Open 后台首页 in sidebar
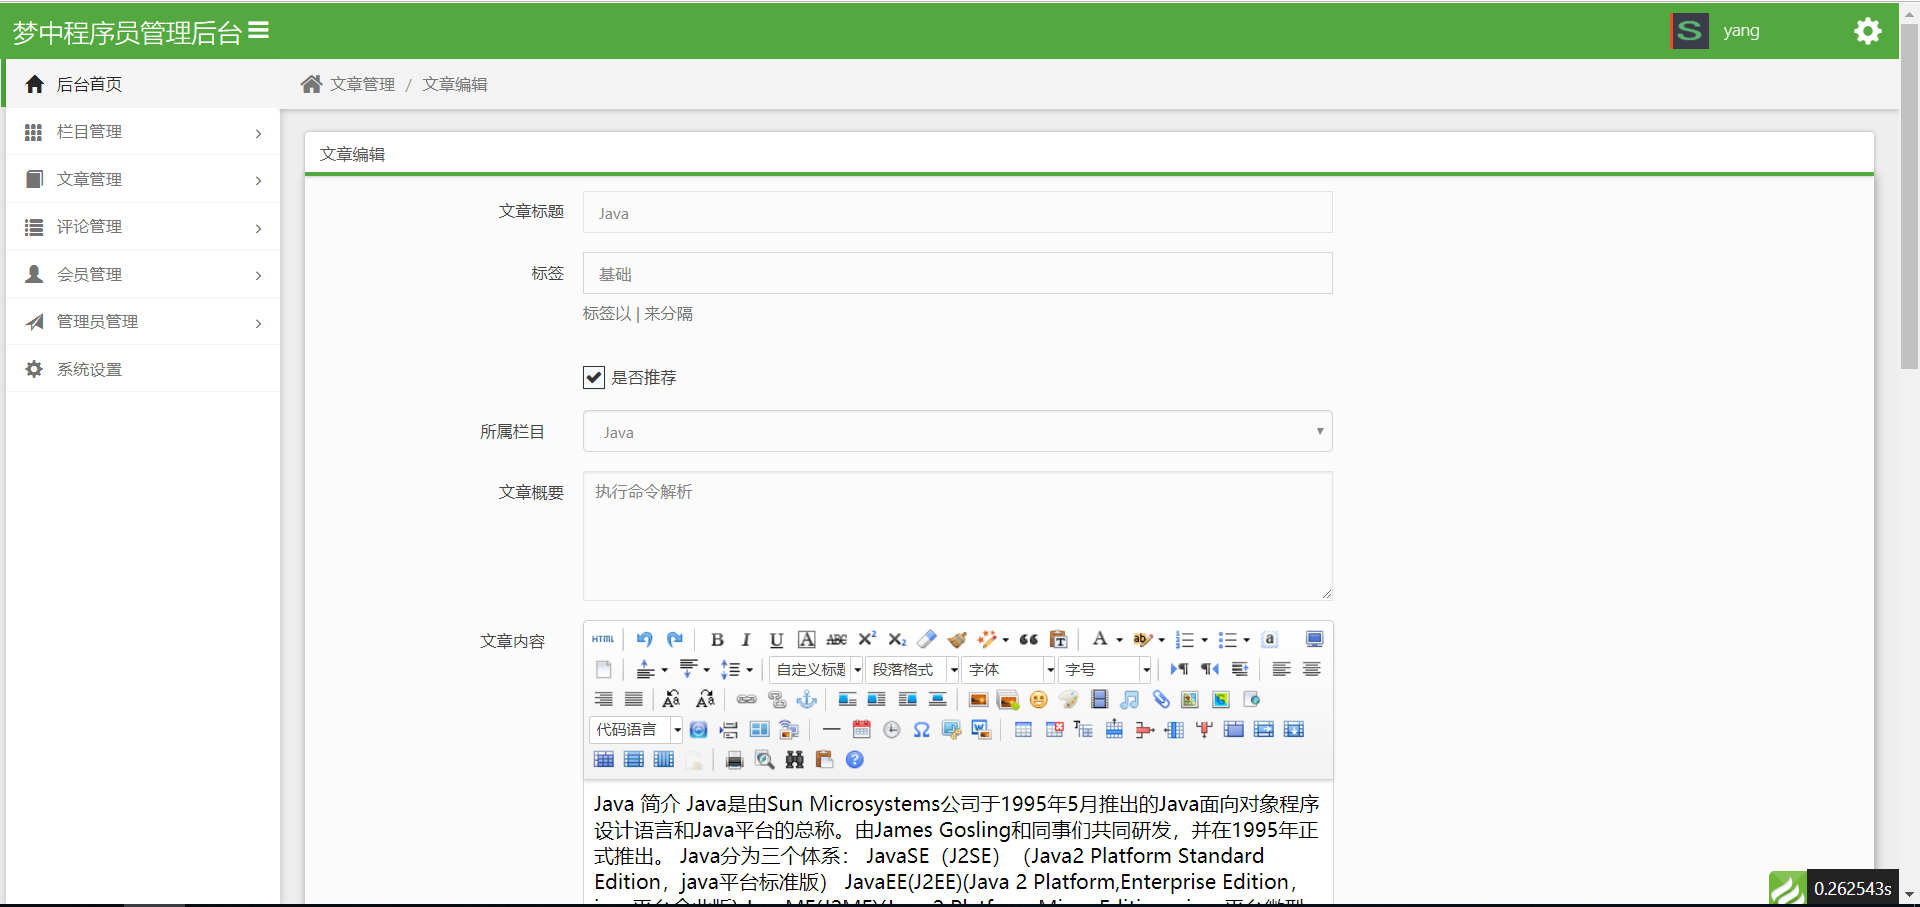The width and height of the screenshot is (1920, 907). [143, 84]
